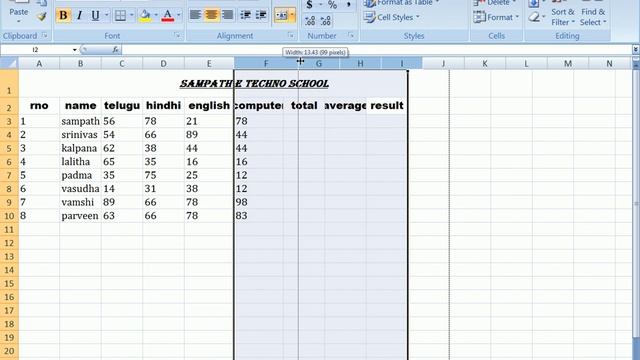Click Increase Decimal icon
The width and height of the screenshot is (640, 360).
pyautogui.click(x=310, y=21)
